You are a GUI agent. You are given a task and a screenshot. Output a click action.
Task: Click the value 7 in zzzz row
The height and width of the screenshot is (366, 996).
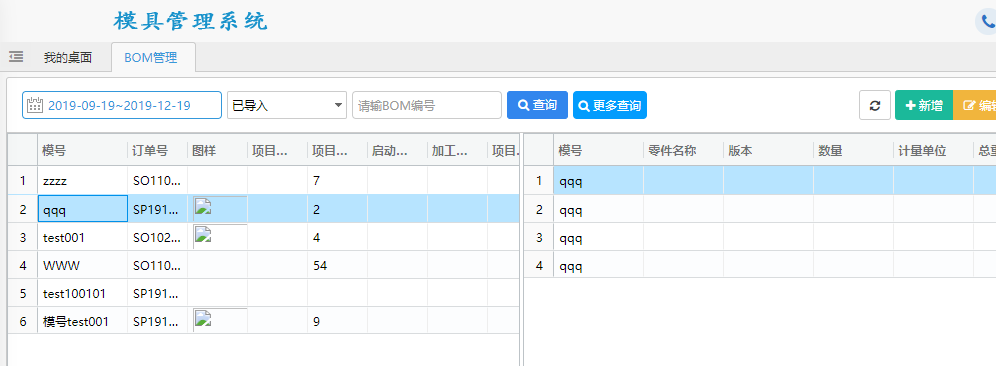pyautogui.click(x=337, y=180)
